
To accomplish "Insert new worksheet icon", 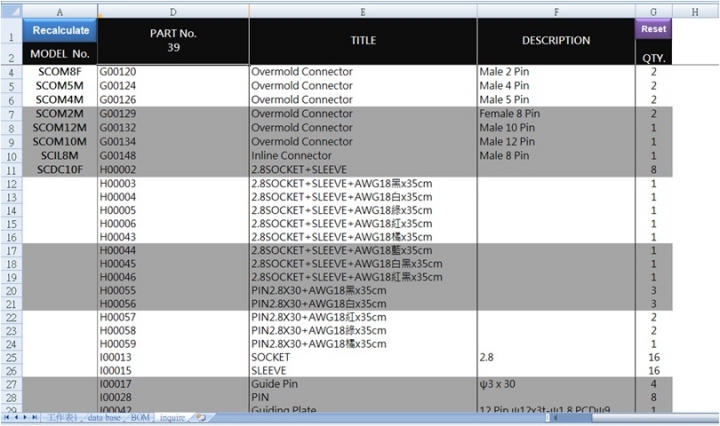I will pos(201,417).
